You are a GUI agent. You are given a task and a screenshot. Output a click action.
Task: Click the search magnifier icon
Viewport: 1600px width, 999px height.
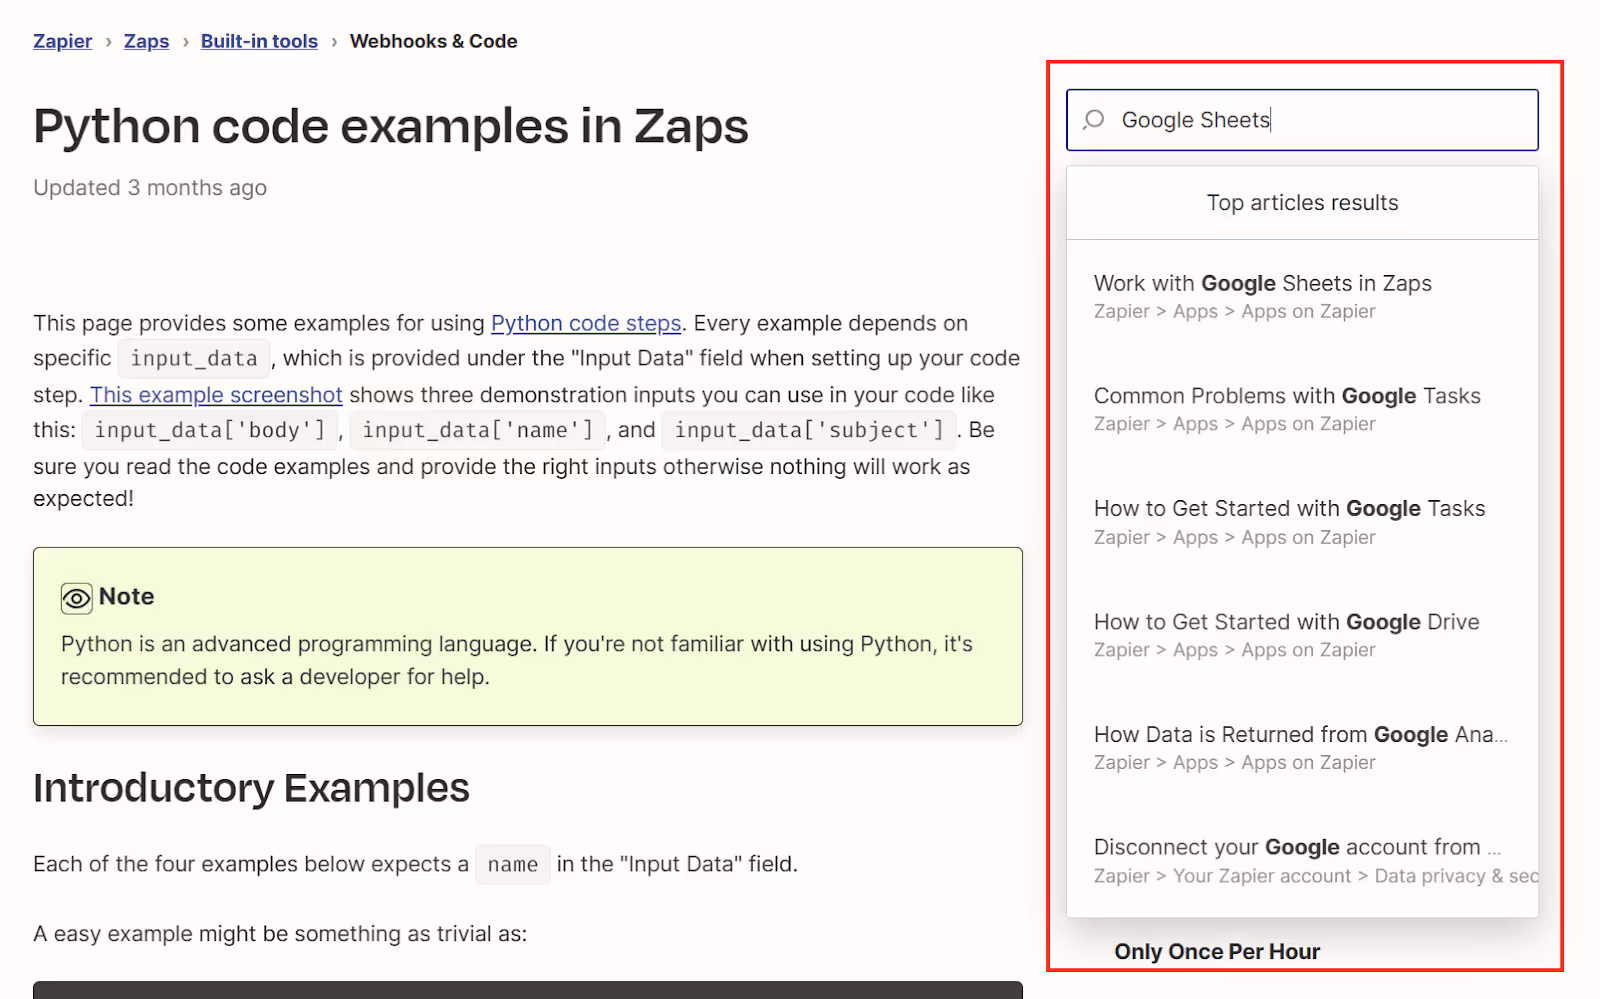pyautogui.click(x=1094, y=120)
